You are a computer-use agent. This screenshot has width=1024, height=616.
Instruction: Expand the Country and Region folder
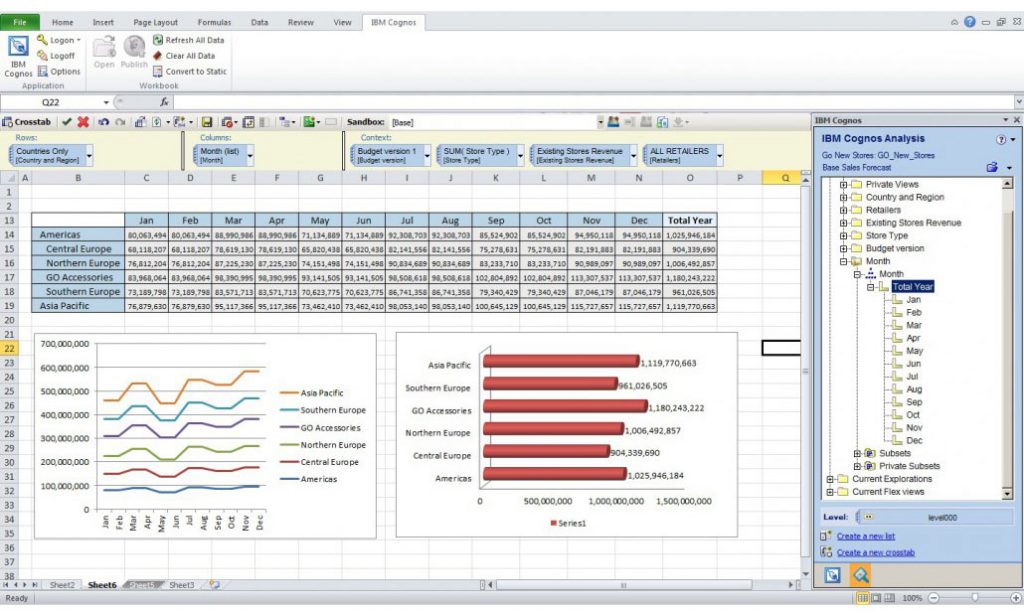tap(843, 197)
